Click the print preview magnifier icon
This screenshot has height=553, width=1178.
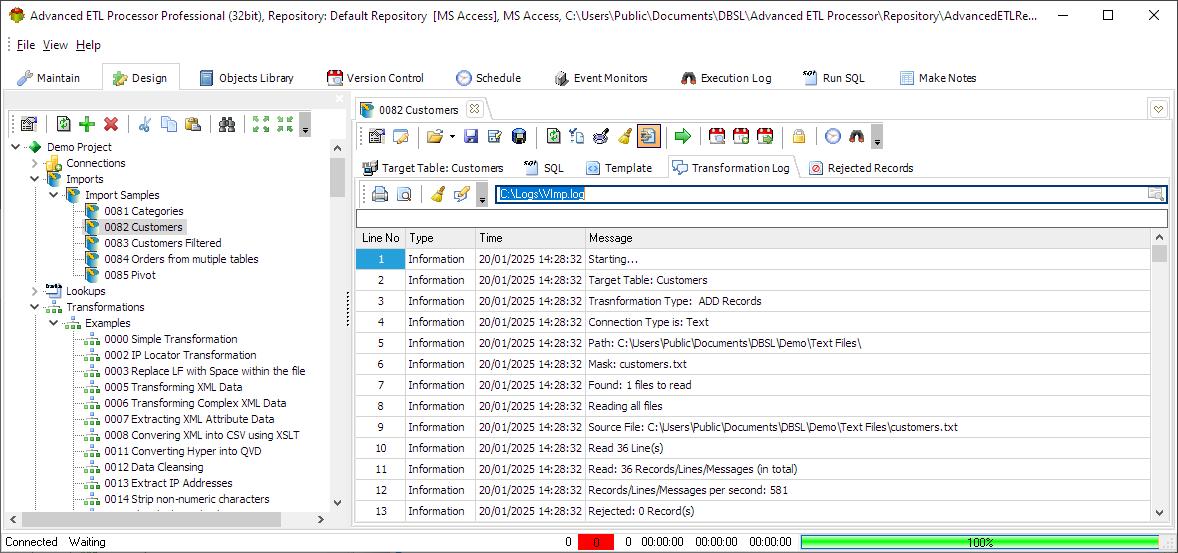pyautogui.click(x=404, y=195)
